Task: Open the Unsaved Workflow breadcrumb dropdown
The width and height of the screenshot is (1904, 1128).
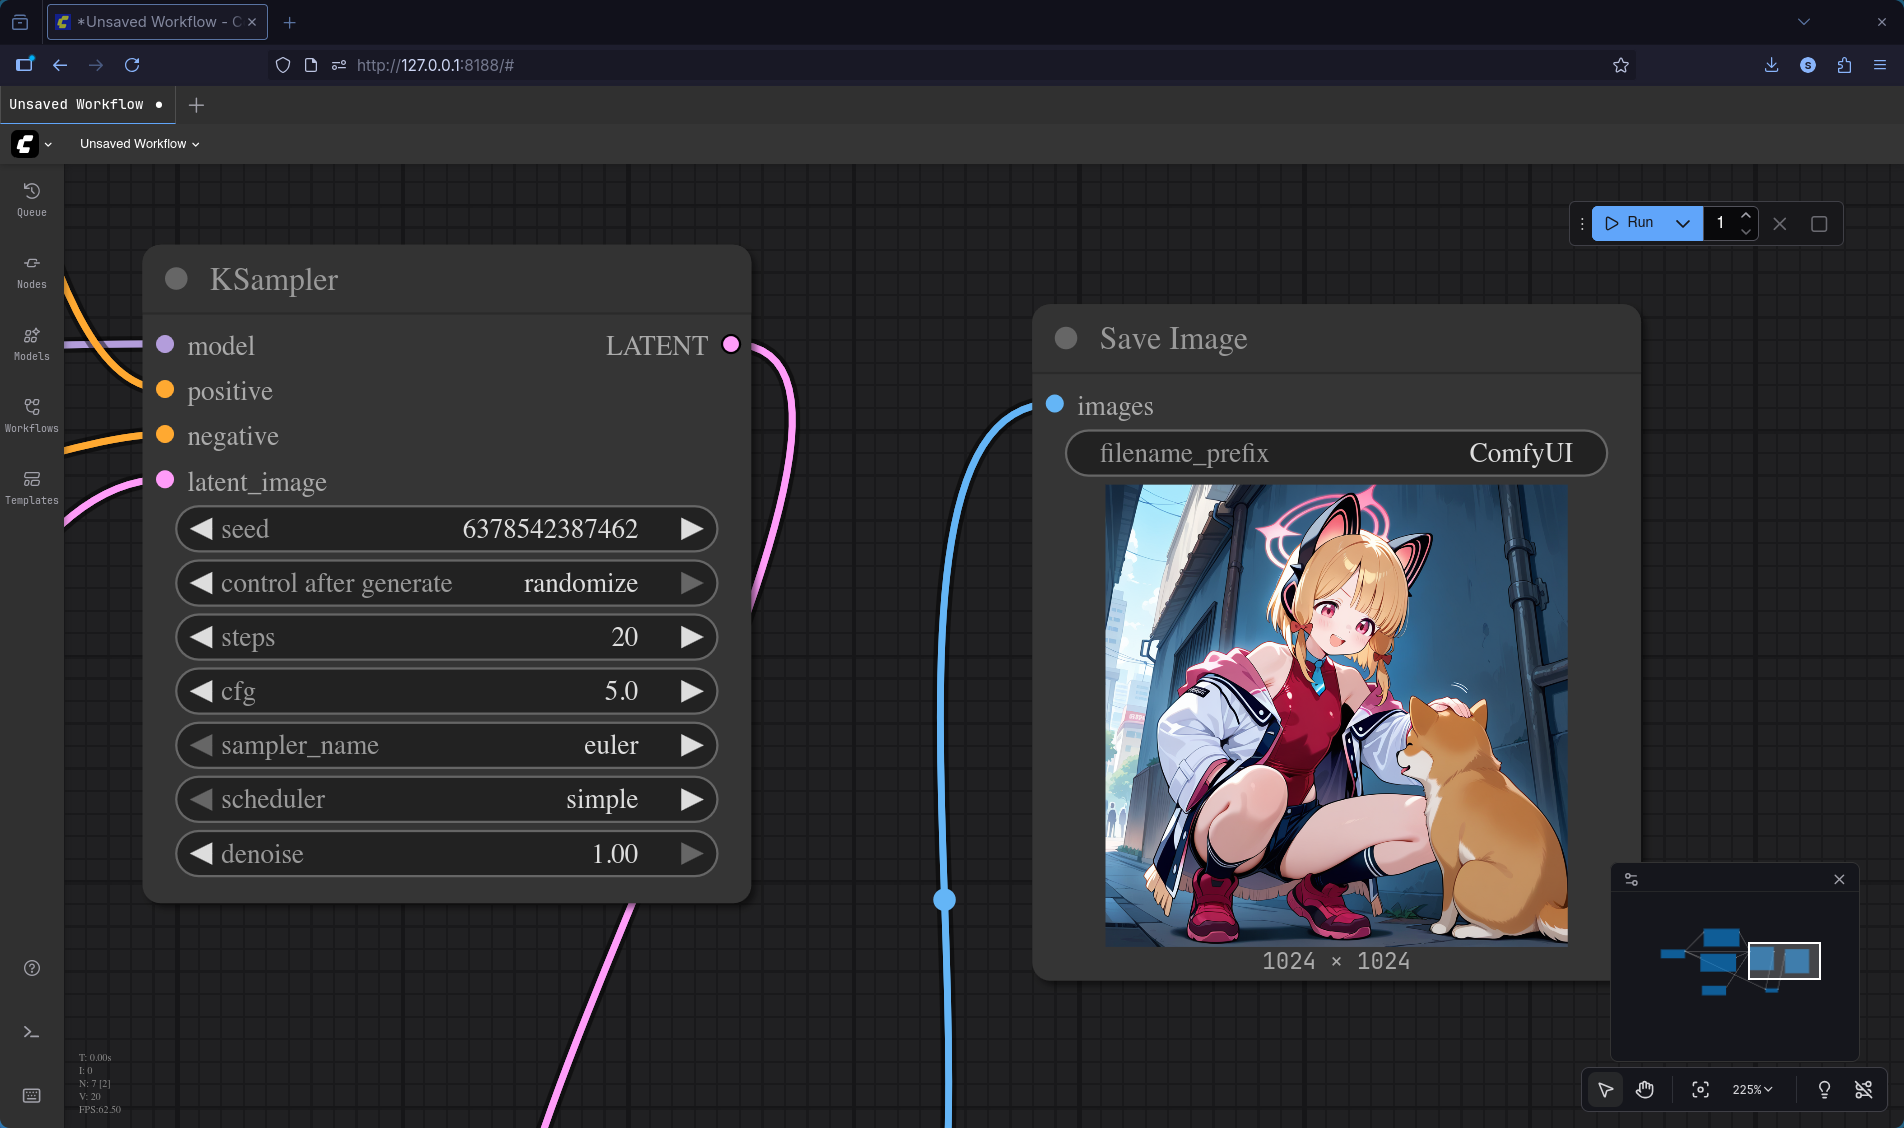Action: click(140, 144)
